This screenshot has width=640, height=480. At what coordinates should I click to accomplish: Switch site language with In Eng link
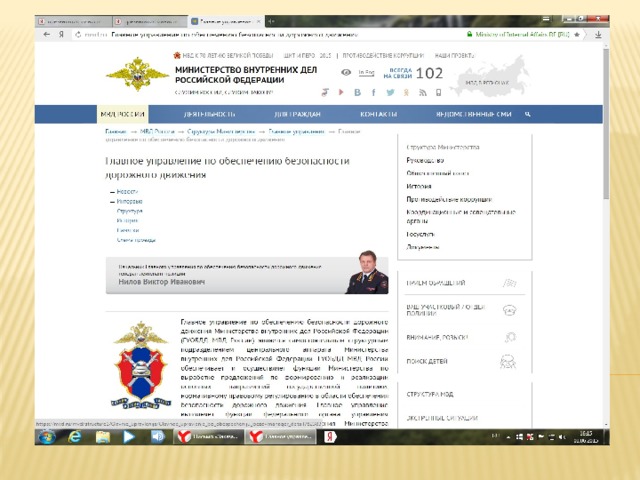pyautogui.click(x=366, y=73)
